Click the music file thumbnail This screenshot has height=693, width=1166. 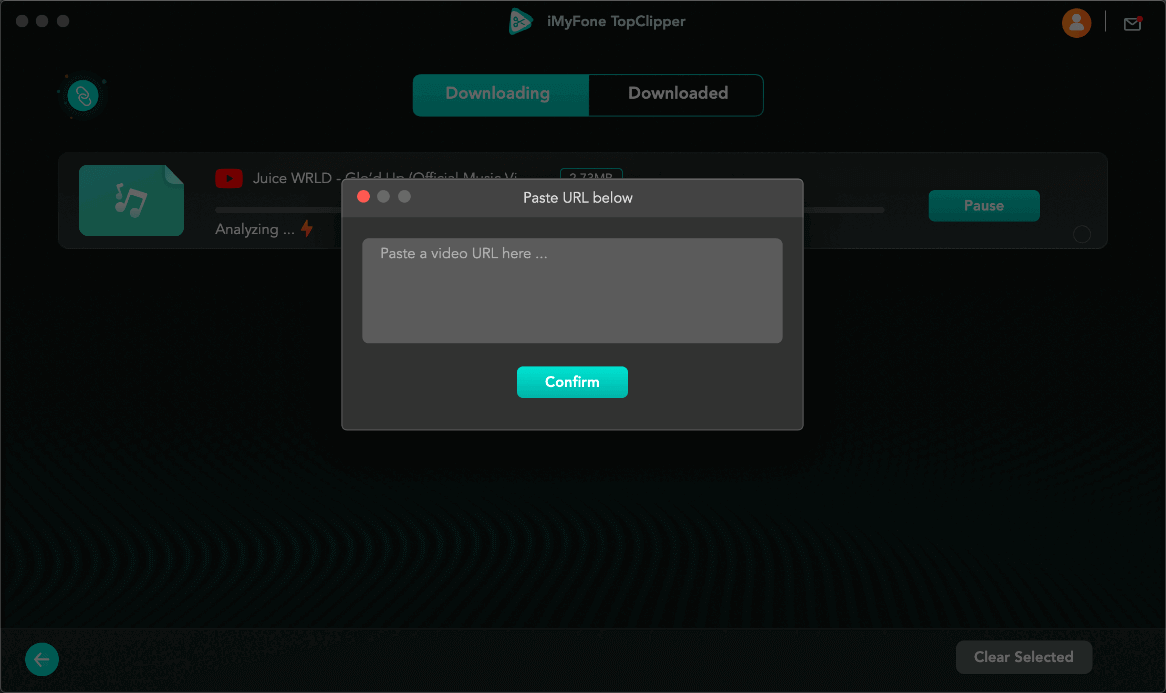point(131,201)
